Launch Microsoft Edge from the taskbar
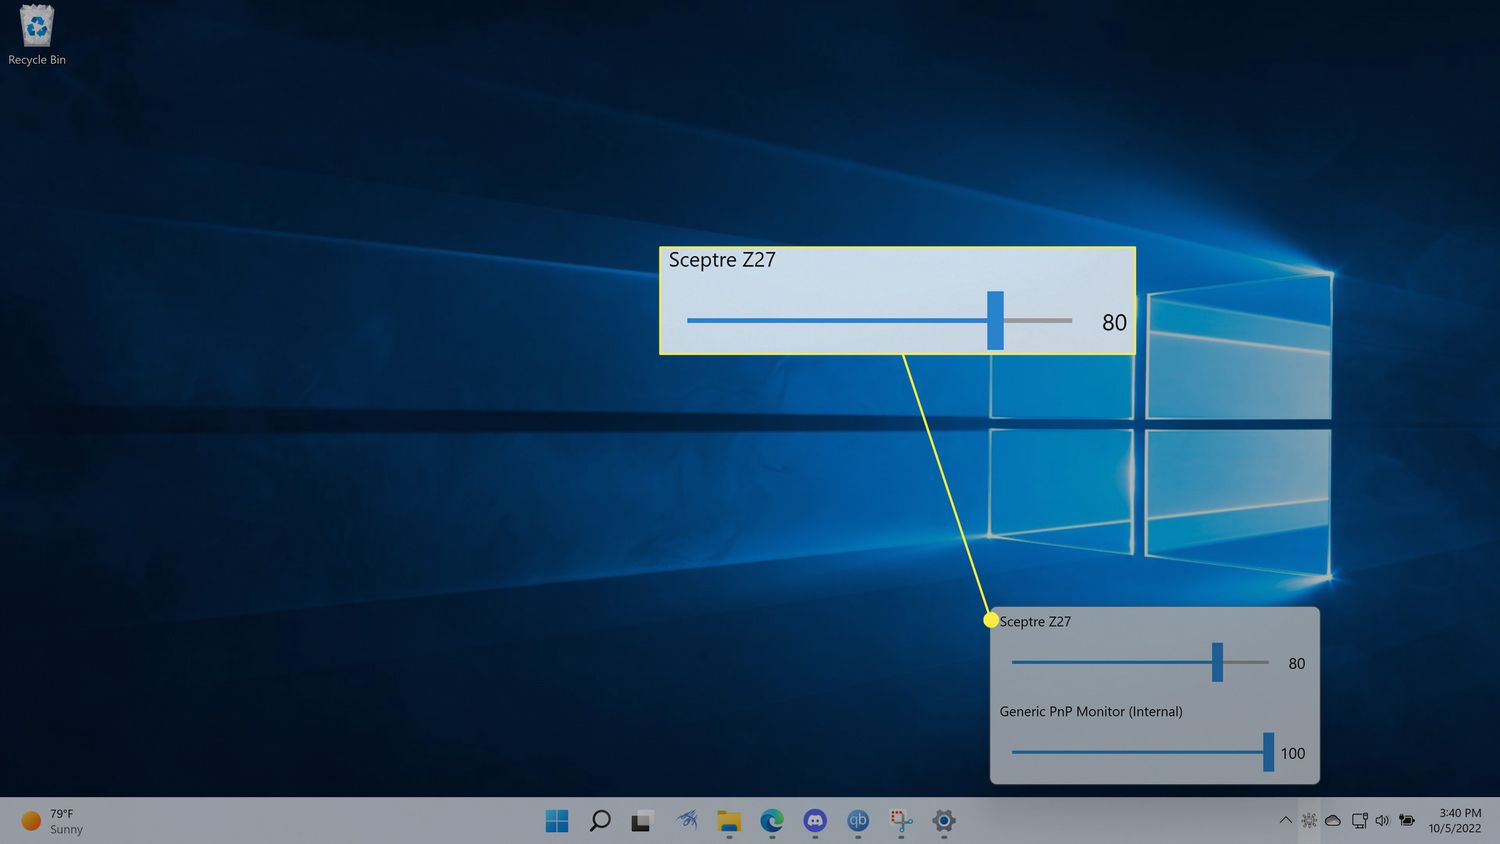Screen dimensions: 1500x844 772,821
